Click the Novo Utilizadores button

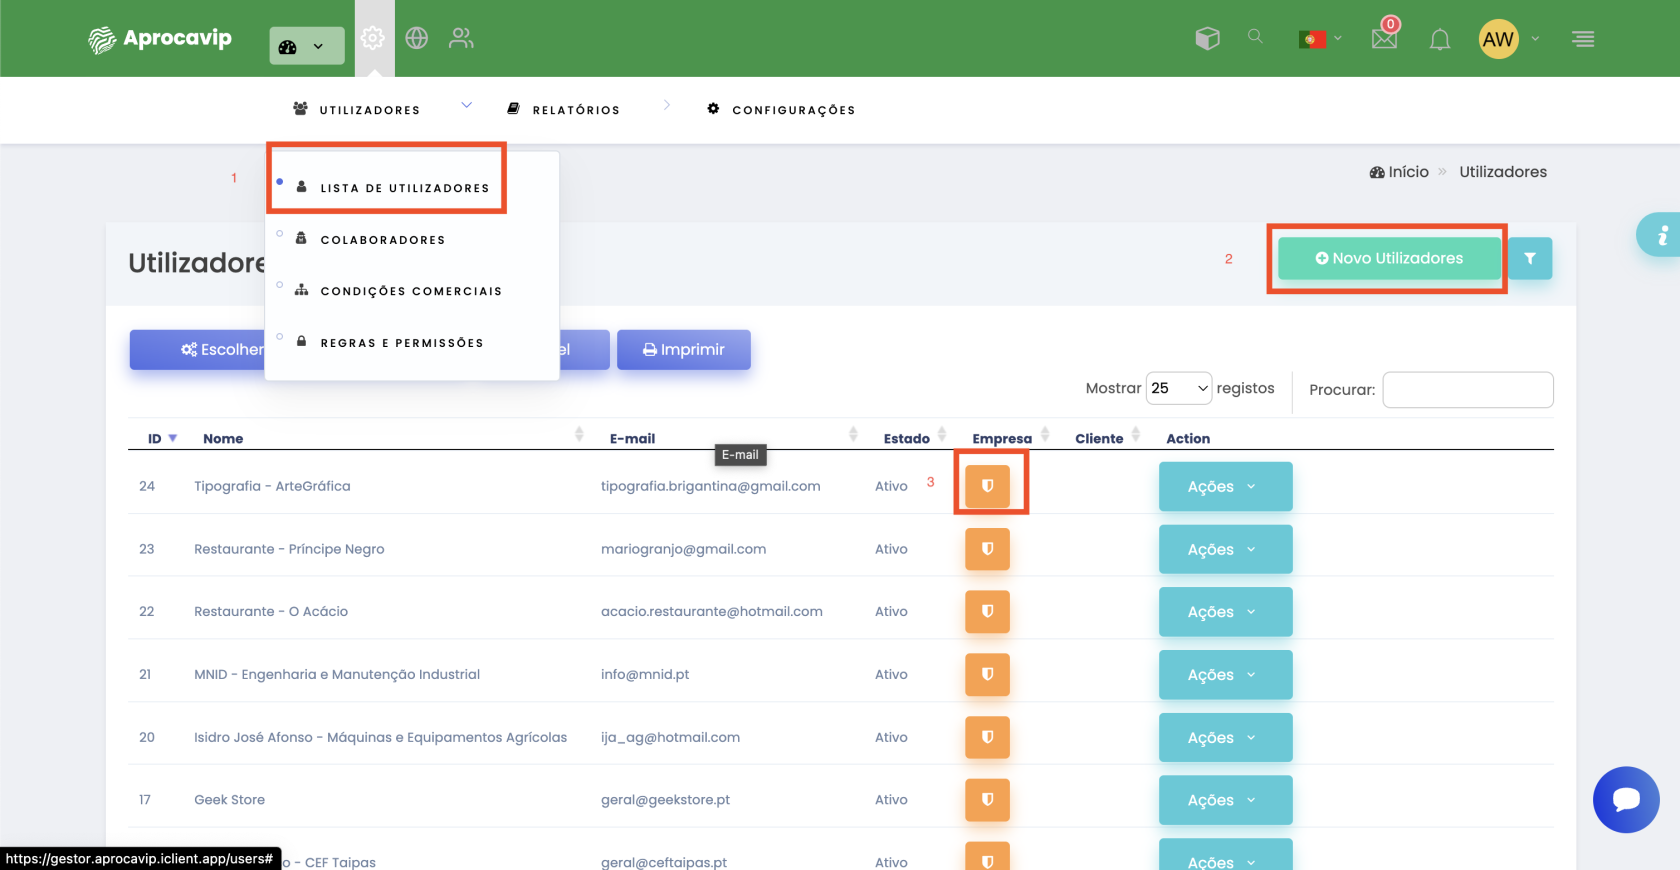tap(1389, 258)
